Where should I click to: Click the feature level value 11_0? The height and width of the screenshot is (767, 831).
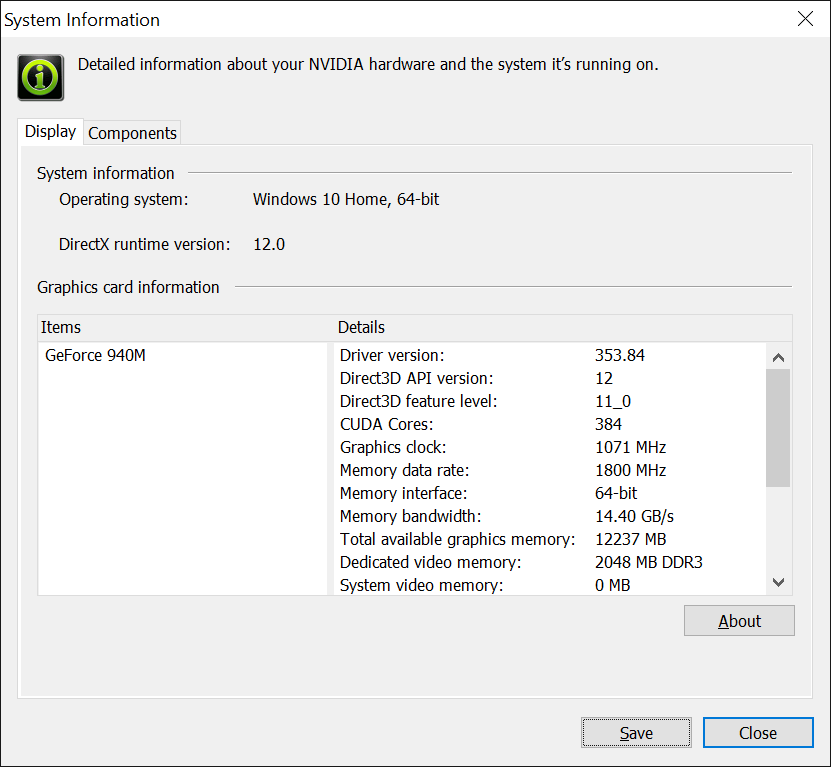pyautogui.click(x=613, y=401)
